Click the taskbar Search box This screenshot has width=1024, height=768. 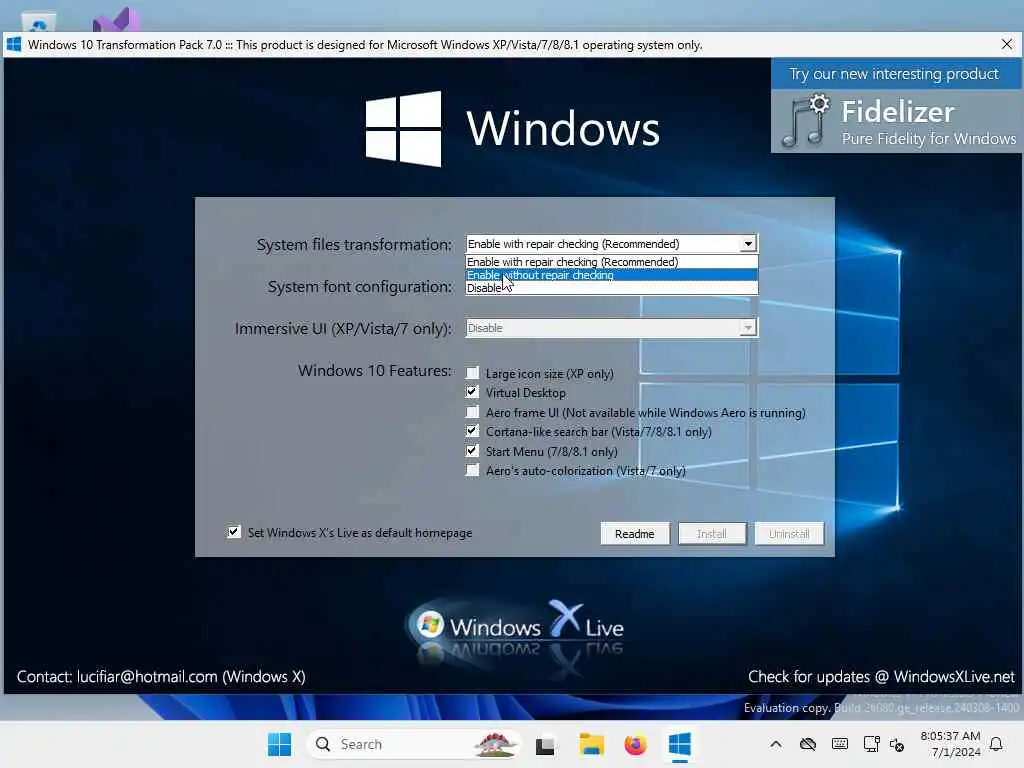(413, 744)
